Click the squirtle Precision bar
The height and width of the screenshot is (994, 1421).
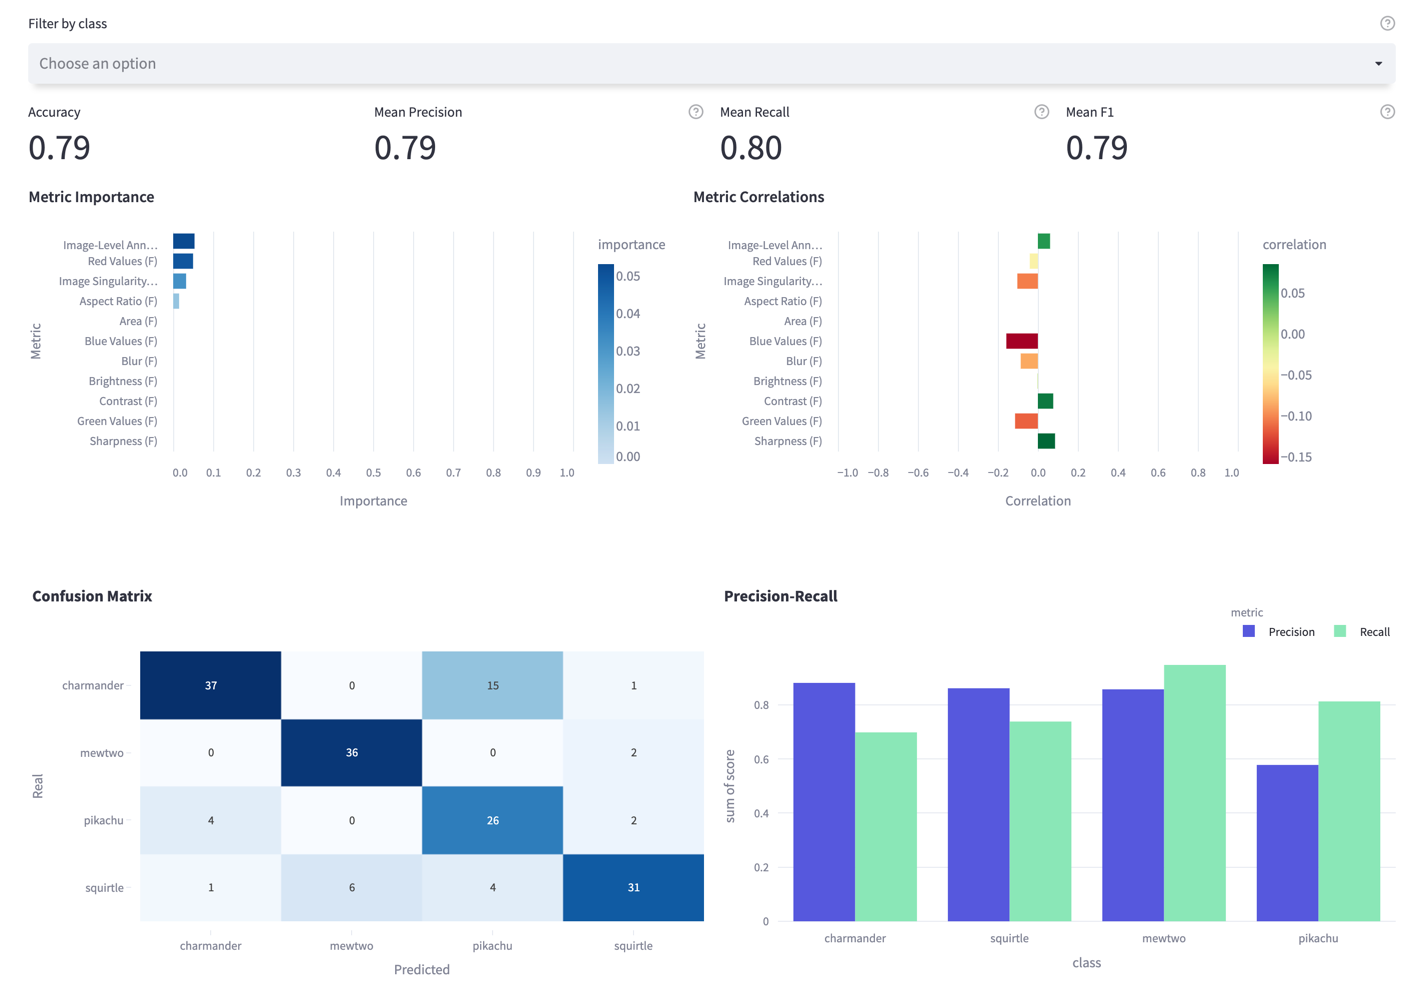pos(978,805)
